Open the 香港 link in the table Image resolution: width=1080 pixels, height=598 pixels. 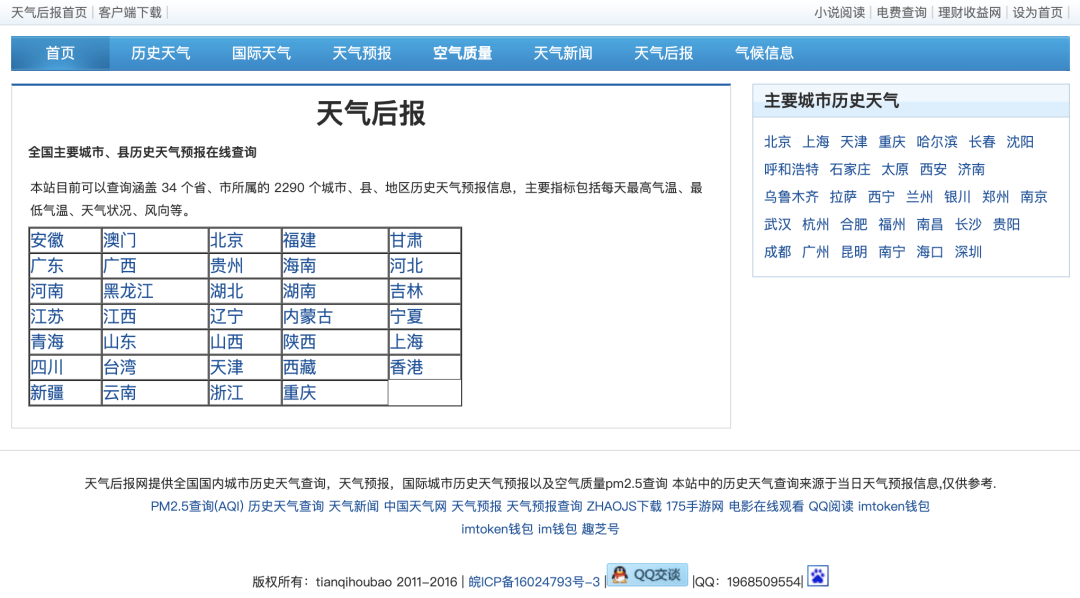(406, 368)
